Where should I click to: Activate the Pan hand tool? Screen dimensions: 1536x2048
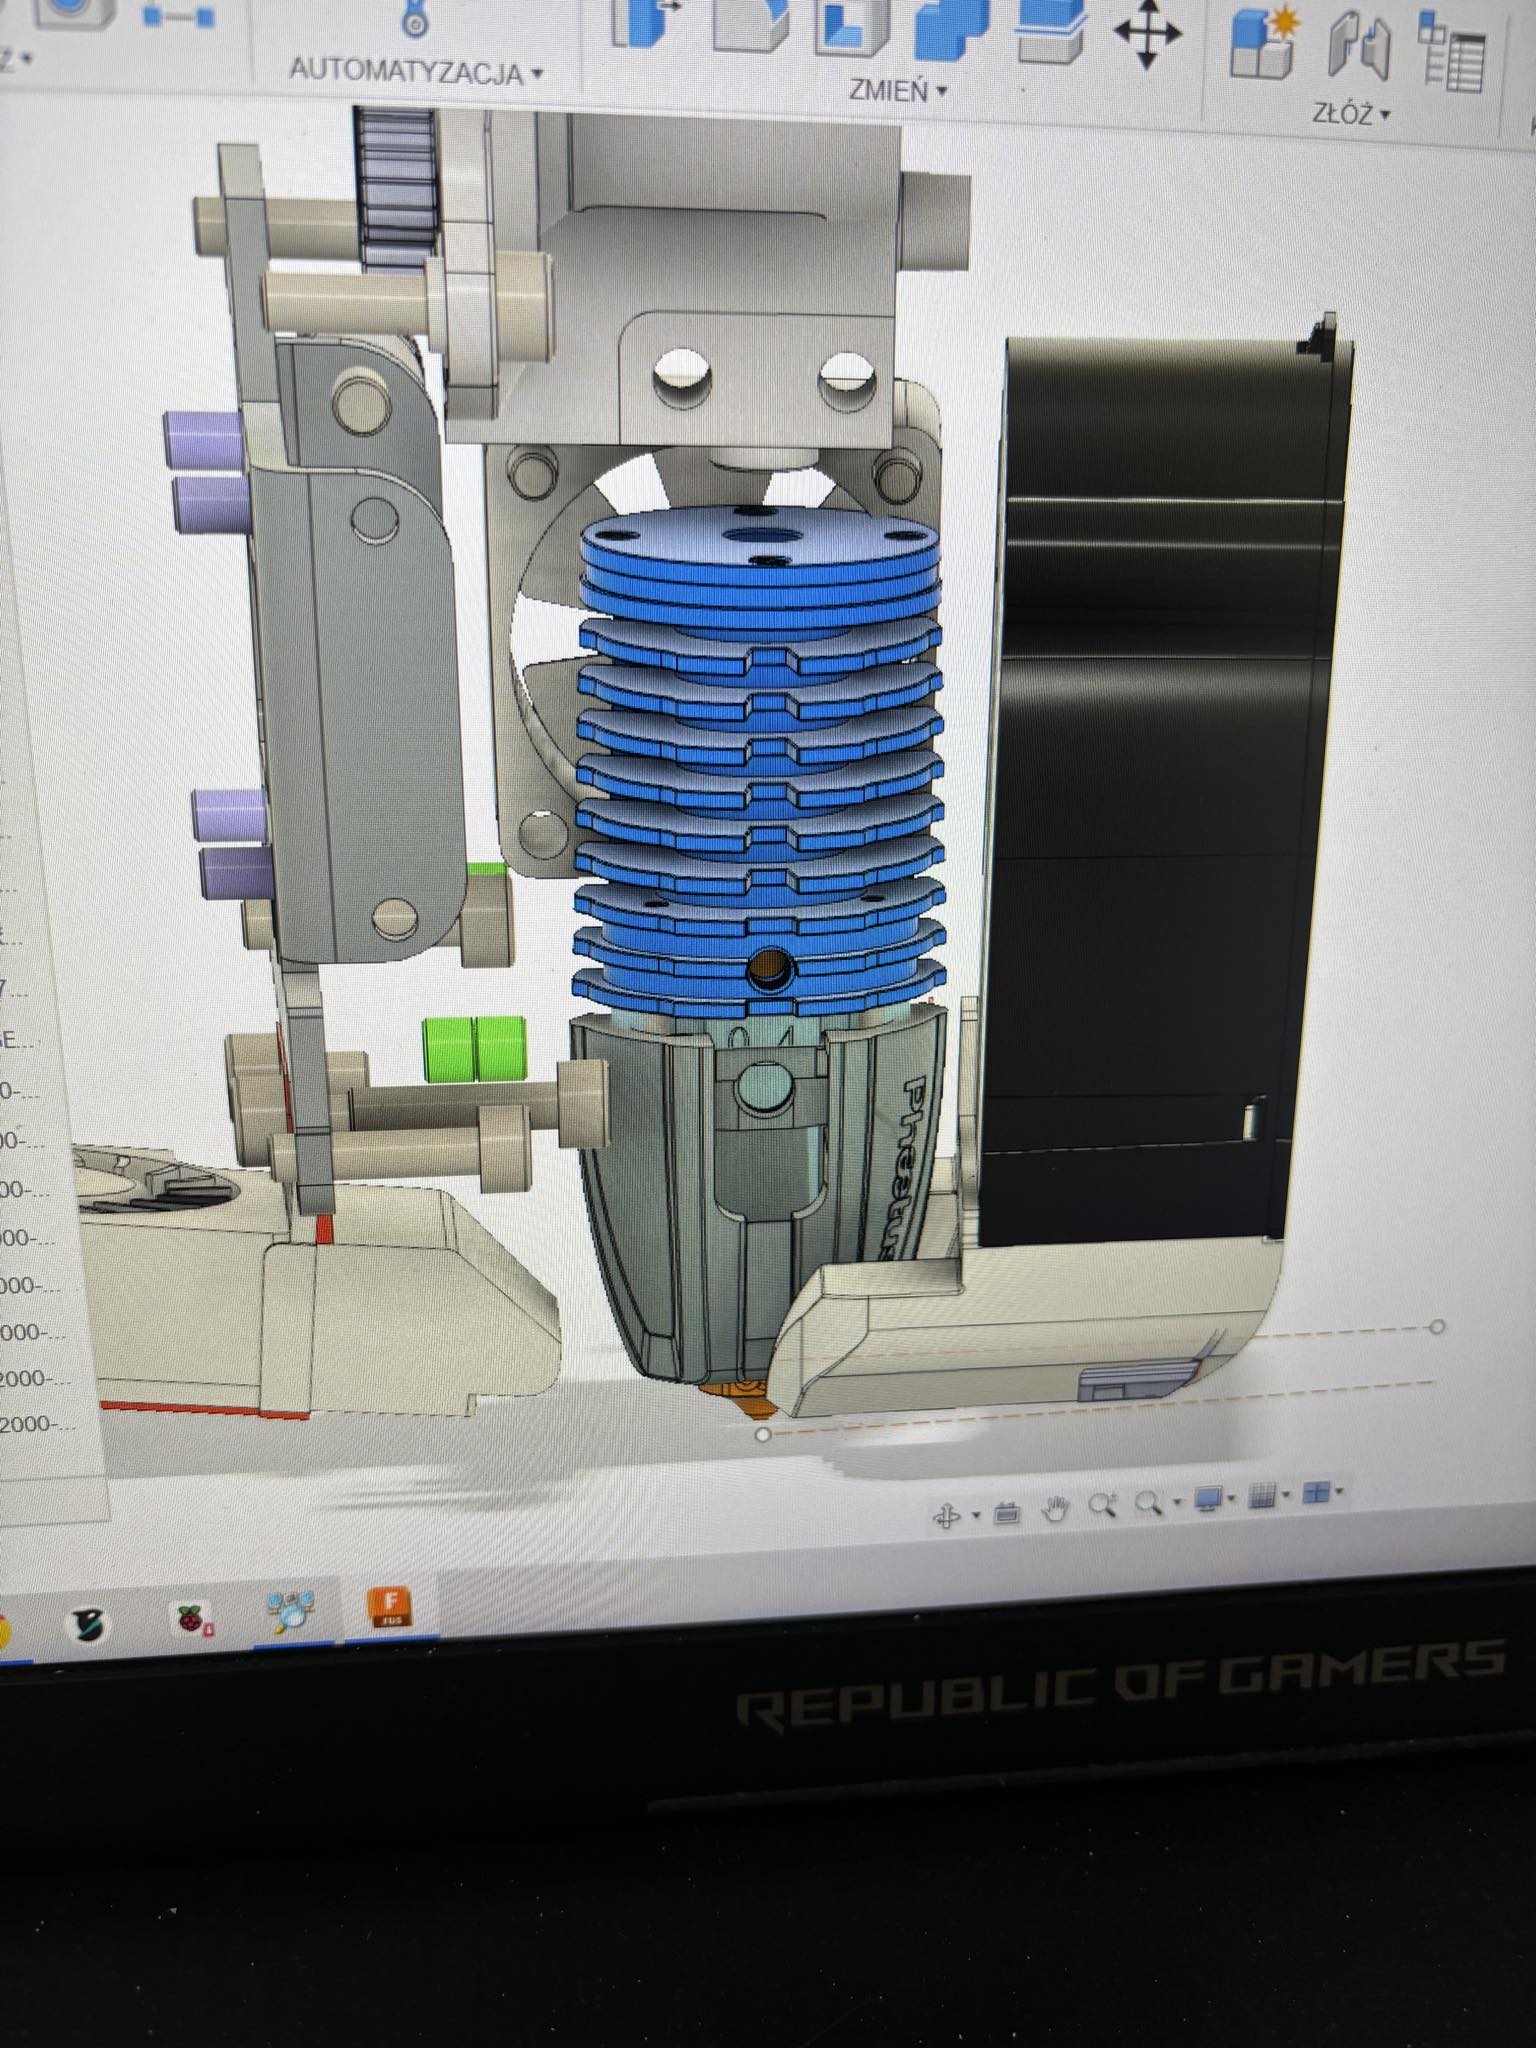1055,1509
